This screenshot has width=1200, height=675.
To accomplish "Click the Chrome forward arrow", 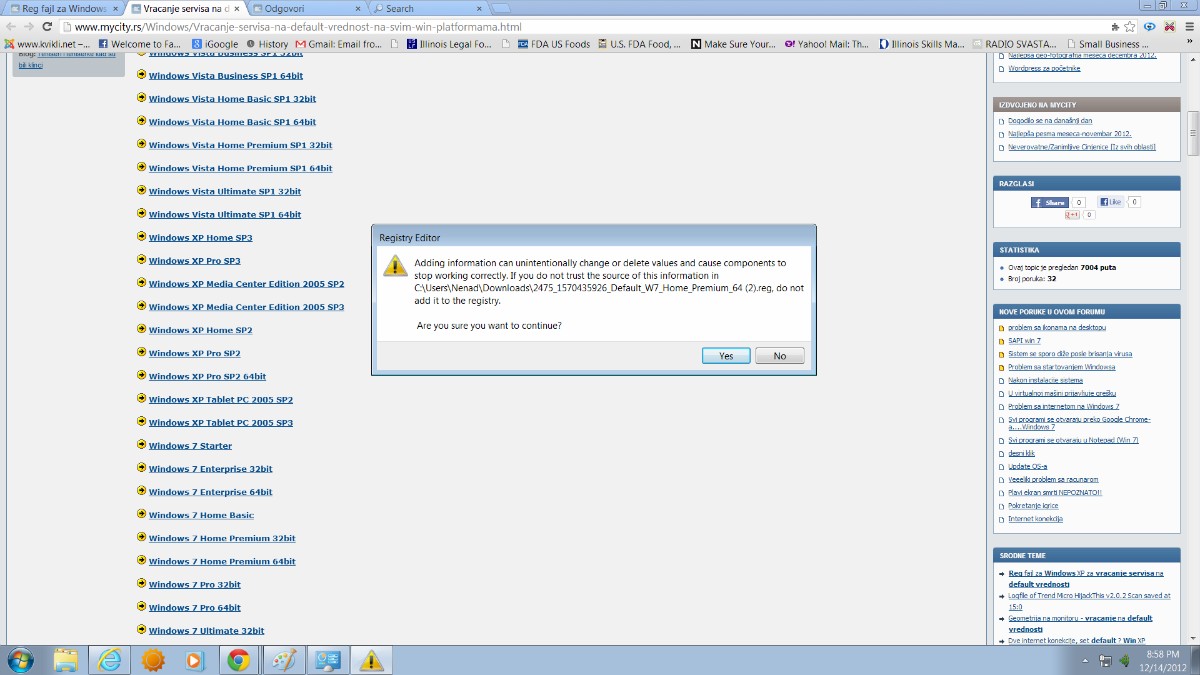I will pos(28,26).
